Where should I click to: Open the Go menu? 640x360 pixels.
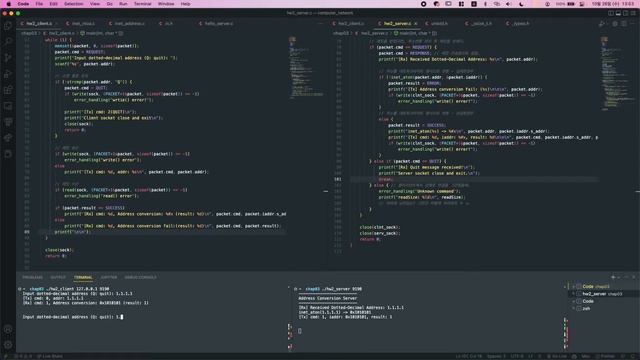point(109,4)
